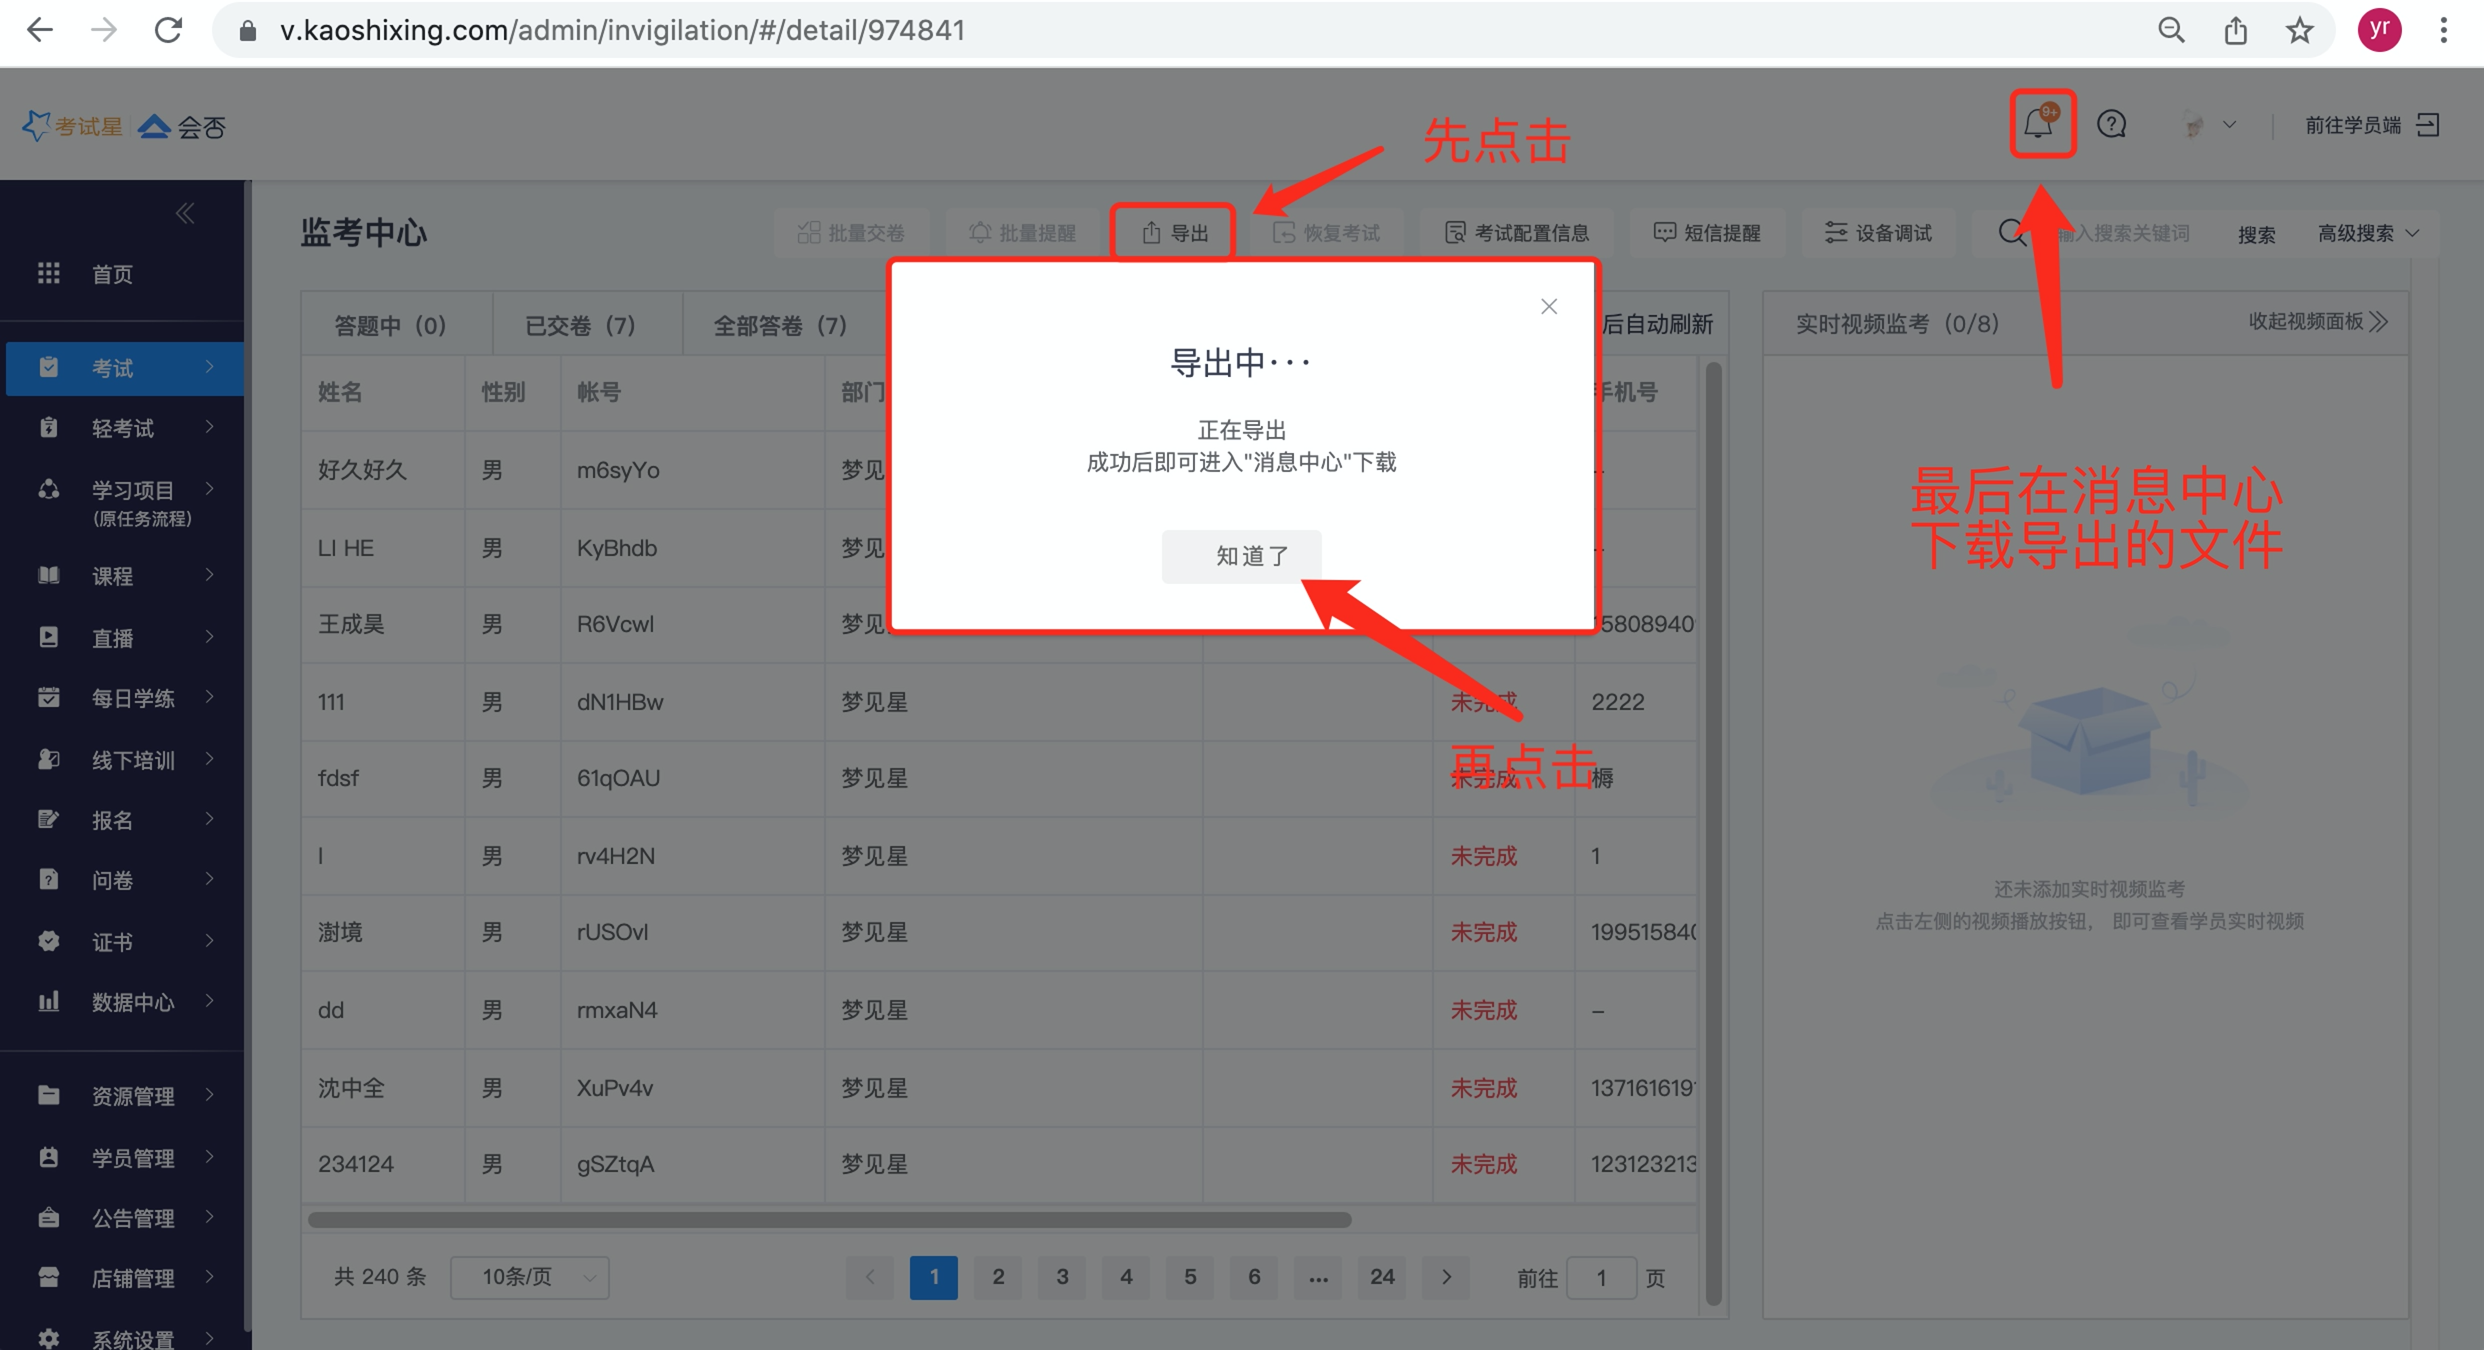Click the 导出 export button
Image resolution: width=2484 pixels, height=1350 pixels.
click(x=1174, y=233)
